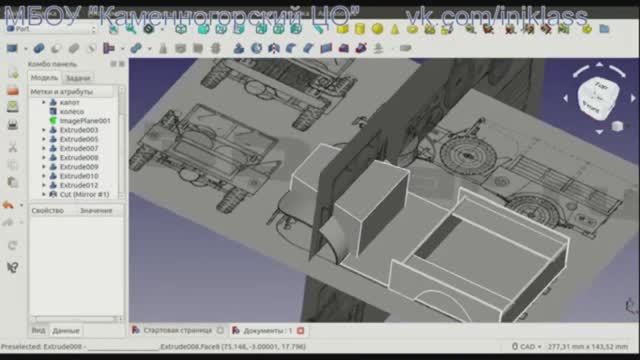
Task: Click the split tools blue link icon
Action: click(136, 49)
